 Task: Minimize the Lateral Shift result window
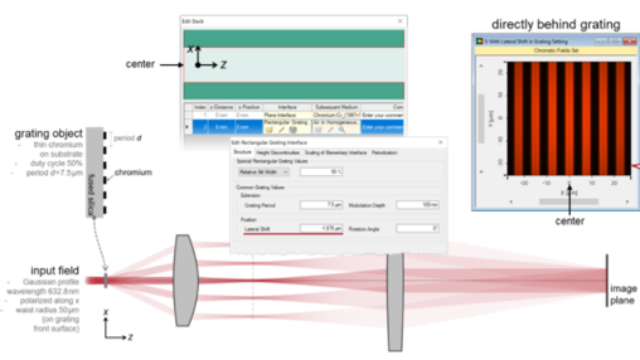point(600,41)
